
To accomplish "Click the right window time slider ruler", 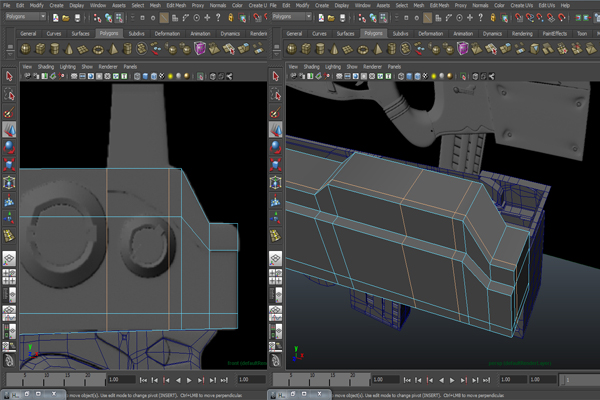I will pyautogui.click(x=322, y=379).
